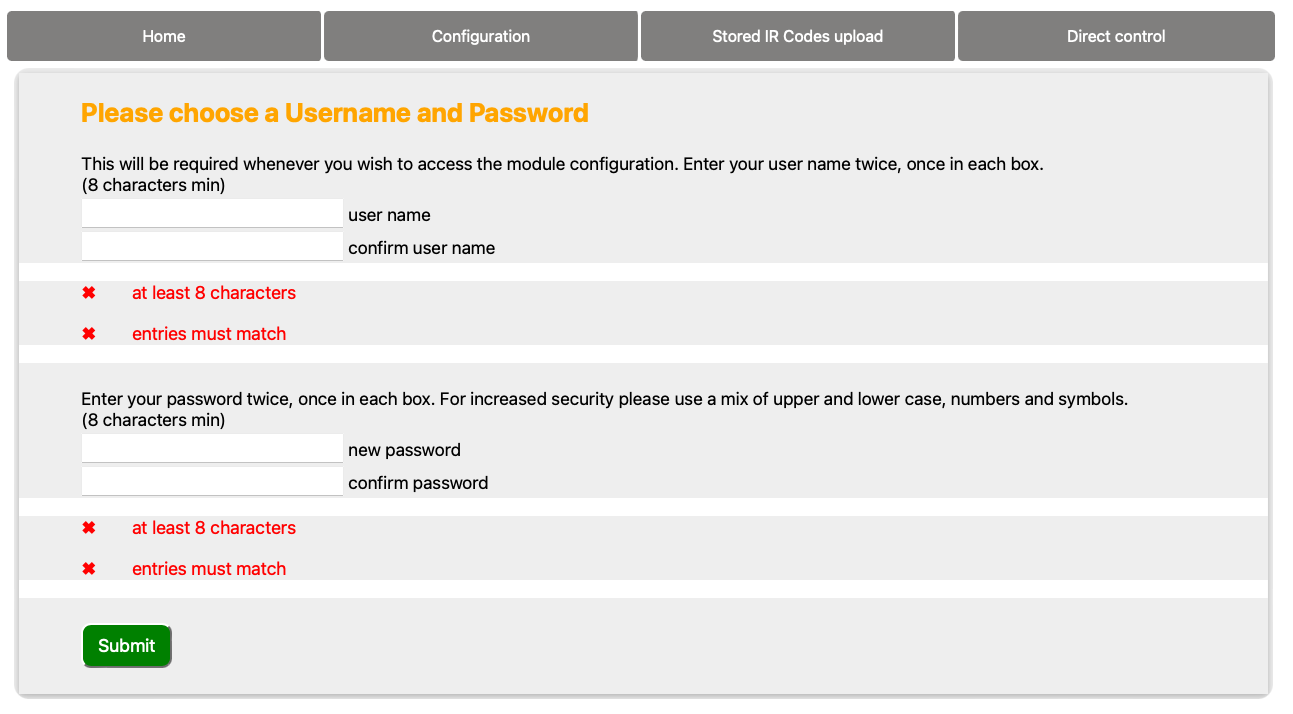Click red X beside password 8 characters rule
Screen dimensions: 1293x714
[89, 528]
